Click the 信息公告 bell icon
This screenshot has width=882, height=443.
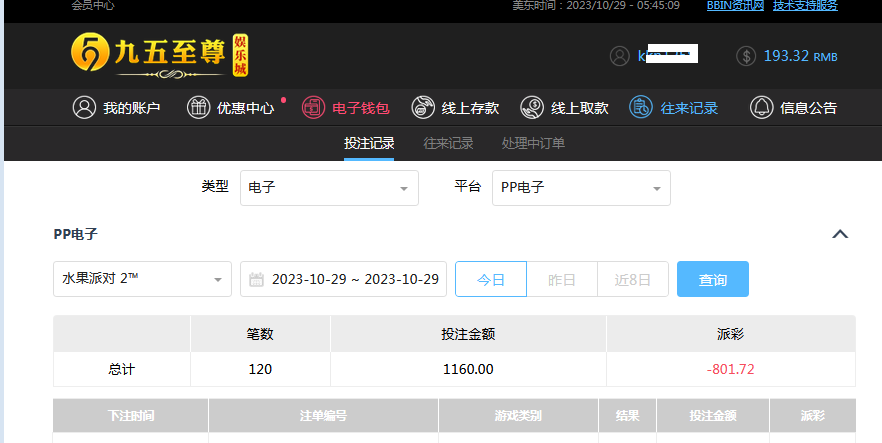[762, 107]
